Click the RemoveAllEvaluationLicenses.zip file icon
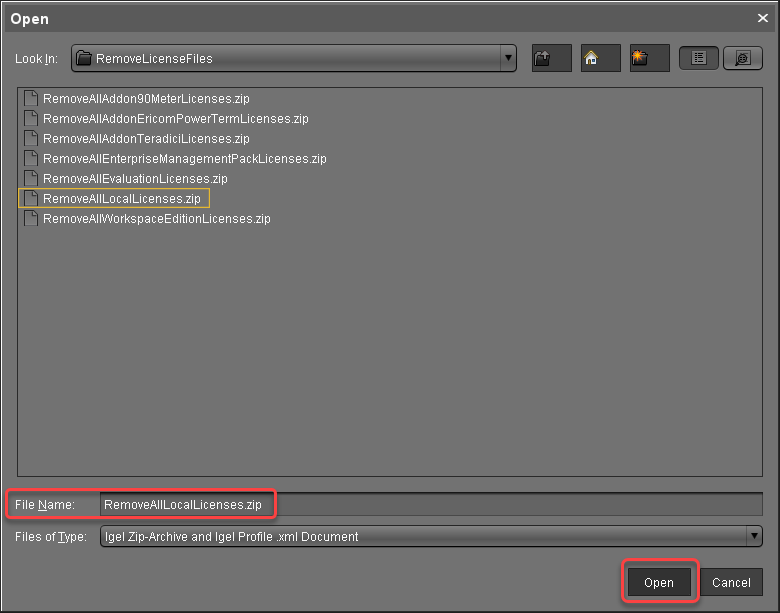This screenshot has height=613, width=780. [x=31, y=179]
